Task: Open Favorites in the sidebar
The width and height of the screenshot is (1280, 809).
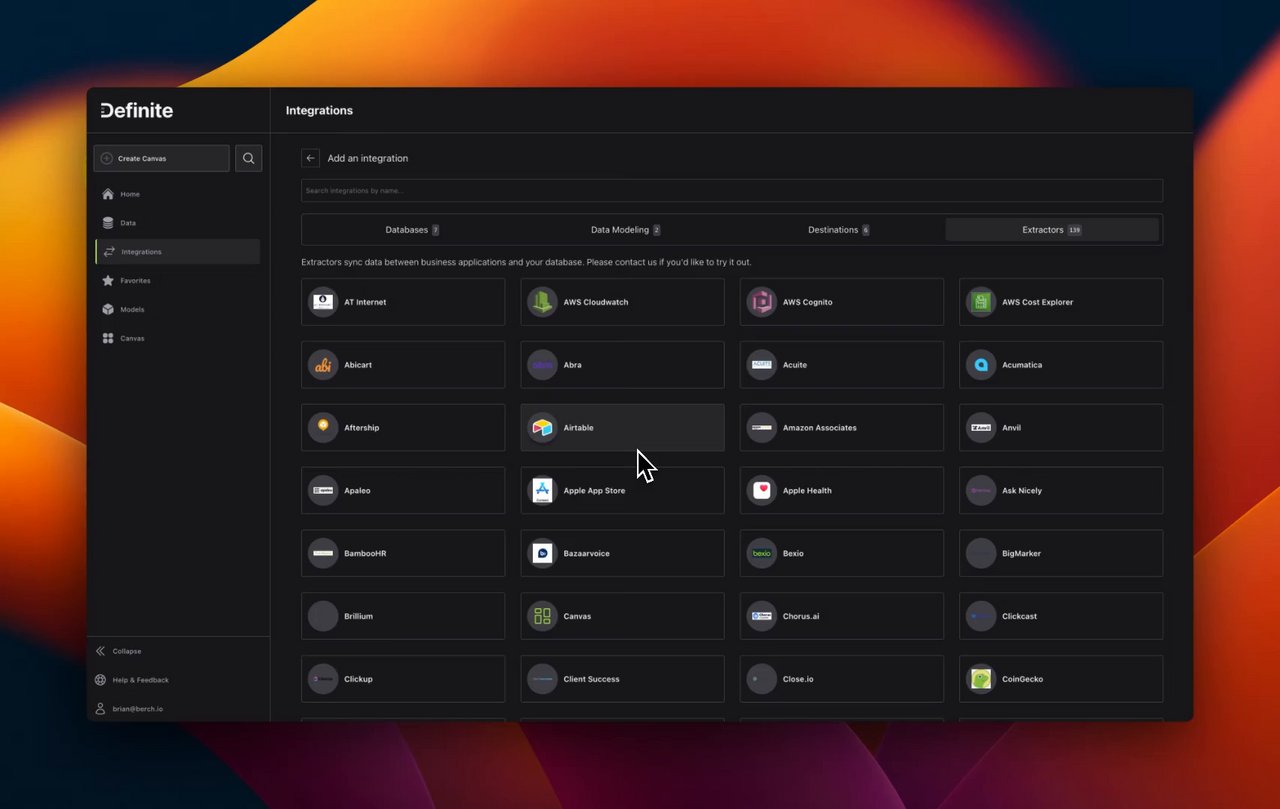Action: click(178, 281)
